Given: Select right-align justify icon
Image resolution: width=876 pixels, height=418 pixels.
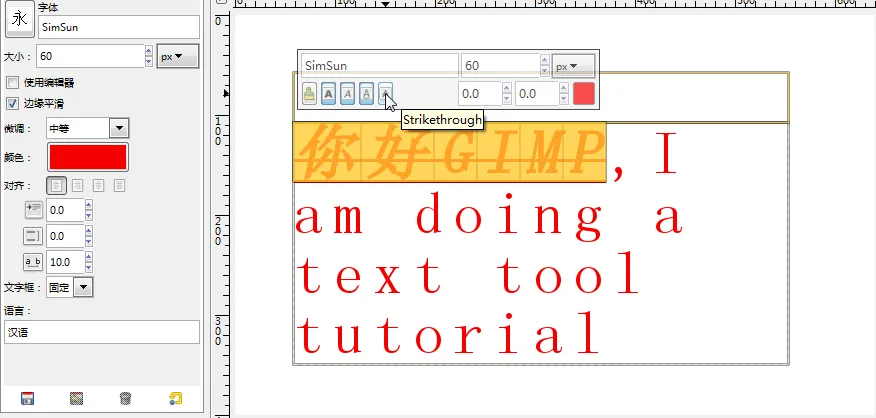Looking at the screenshot, I should pyautogui.click(x=78, y=186).
